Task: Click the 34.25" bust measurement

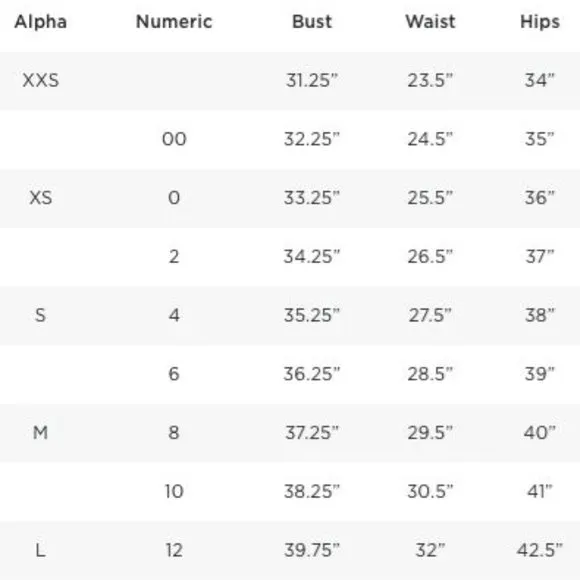Action: (312, 256)
